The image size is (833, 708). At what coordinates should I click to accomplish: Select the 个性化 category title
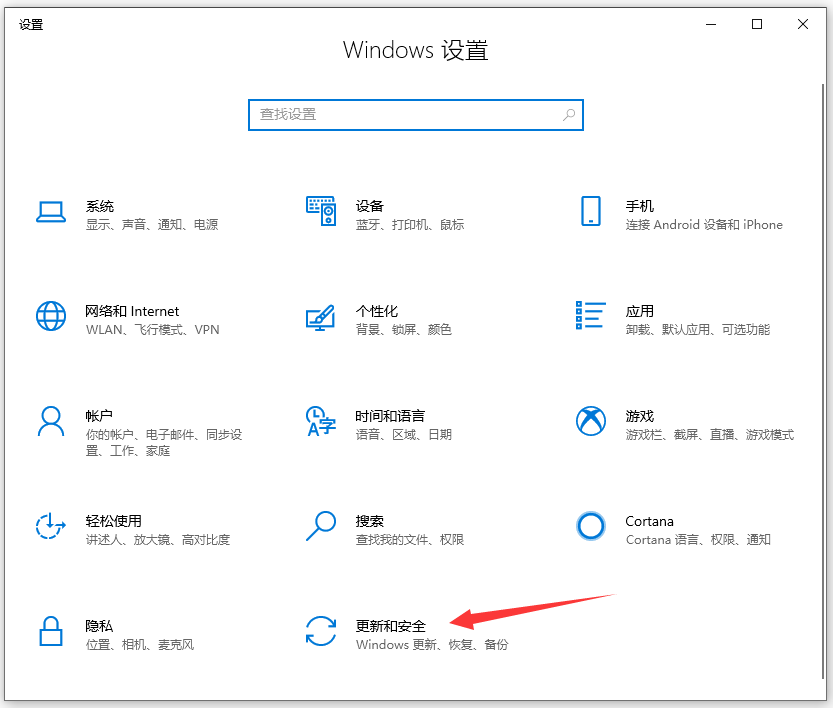(x=377, y=311)
